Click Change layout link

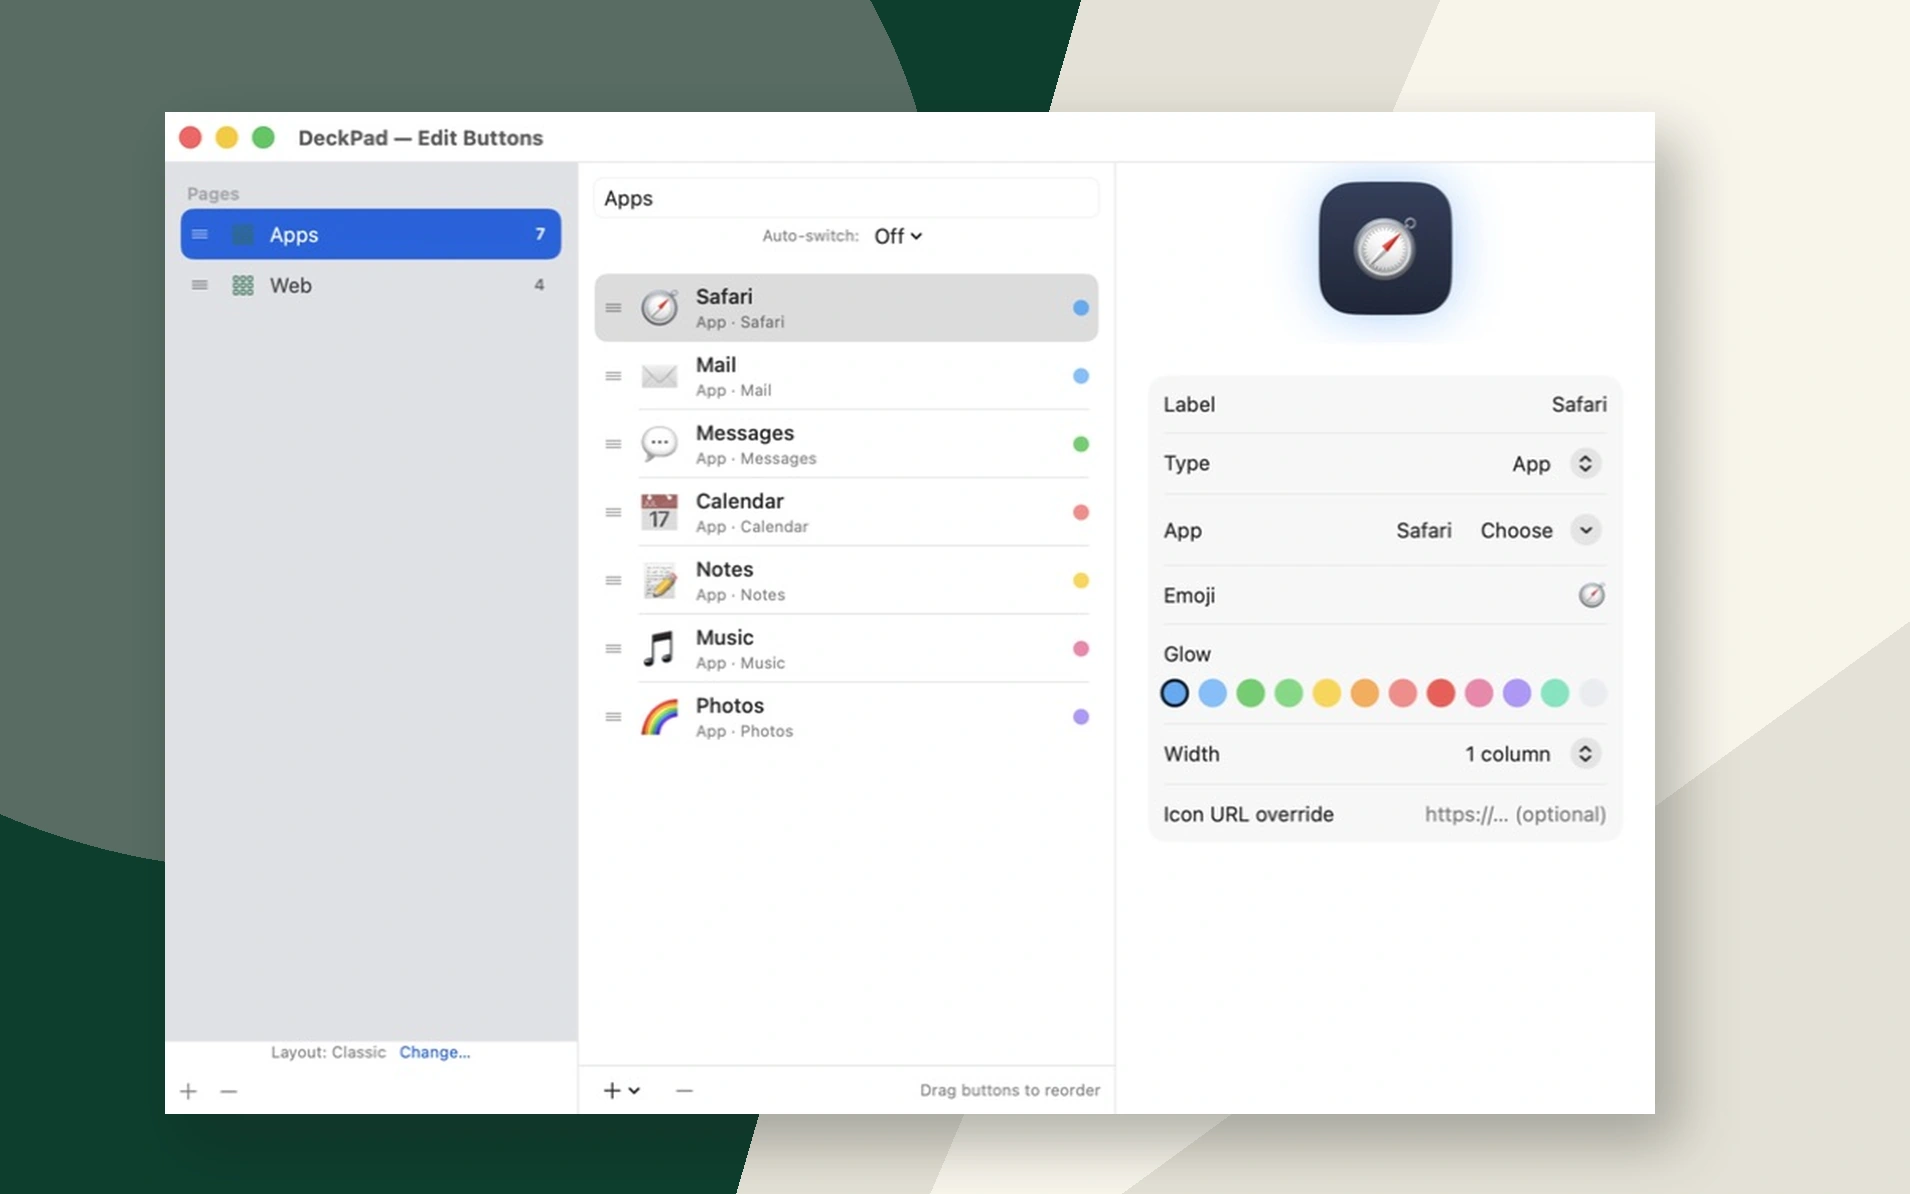pyautogui.click(x=434, y=1052)
